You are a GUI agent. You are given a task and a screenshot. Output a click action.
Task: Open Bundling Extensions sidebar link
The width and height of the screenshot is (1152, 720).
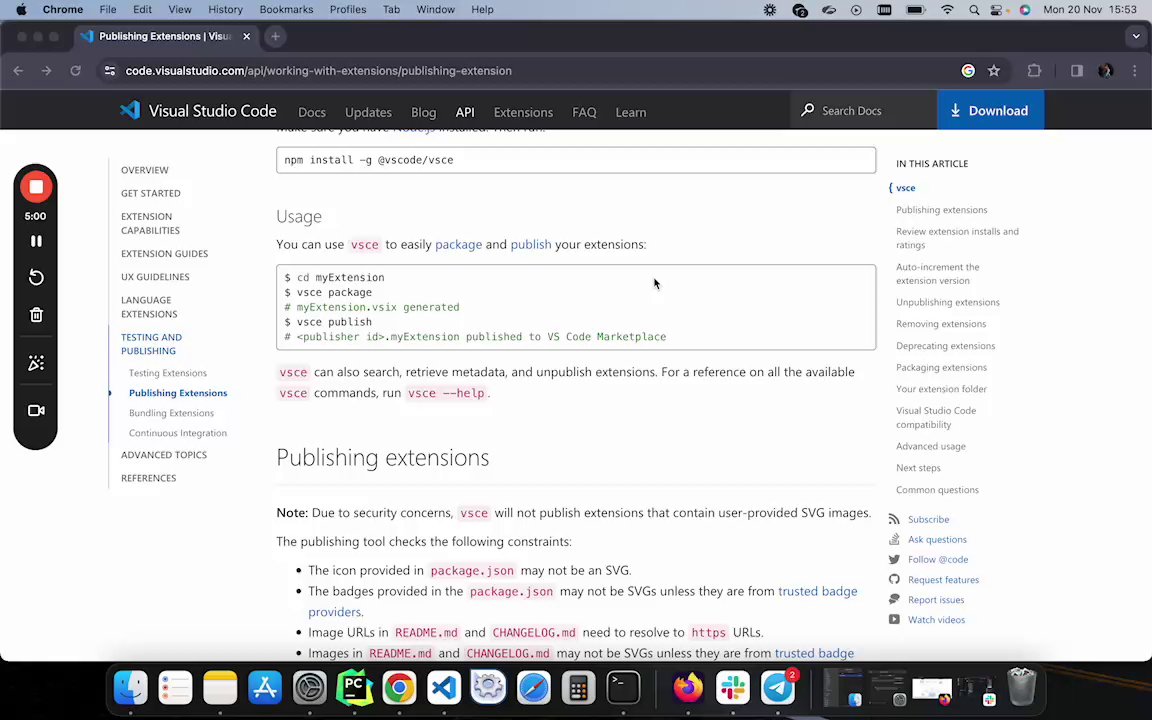coord(171,413)
